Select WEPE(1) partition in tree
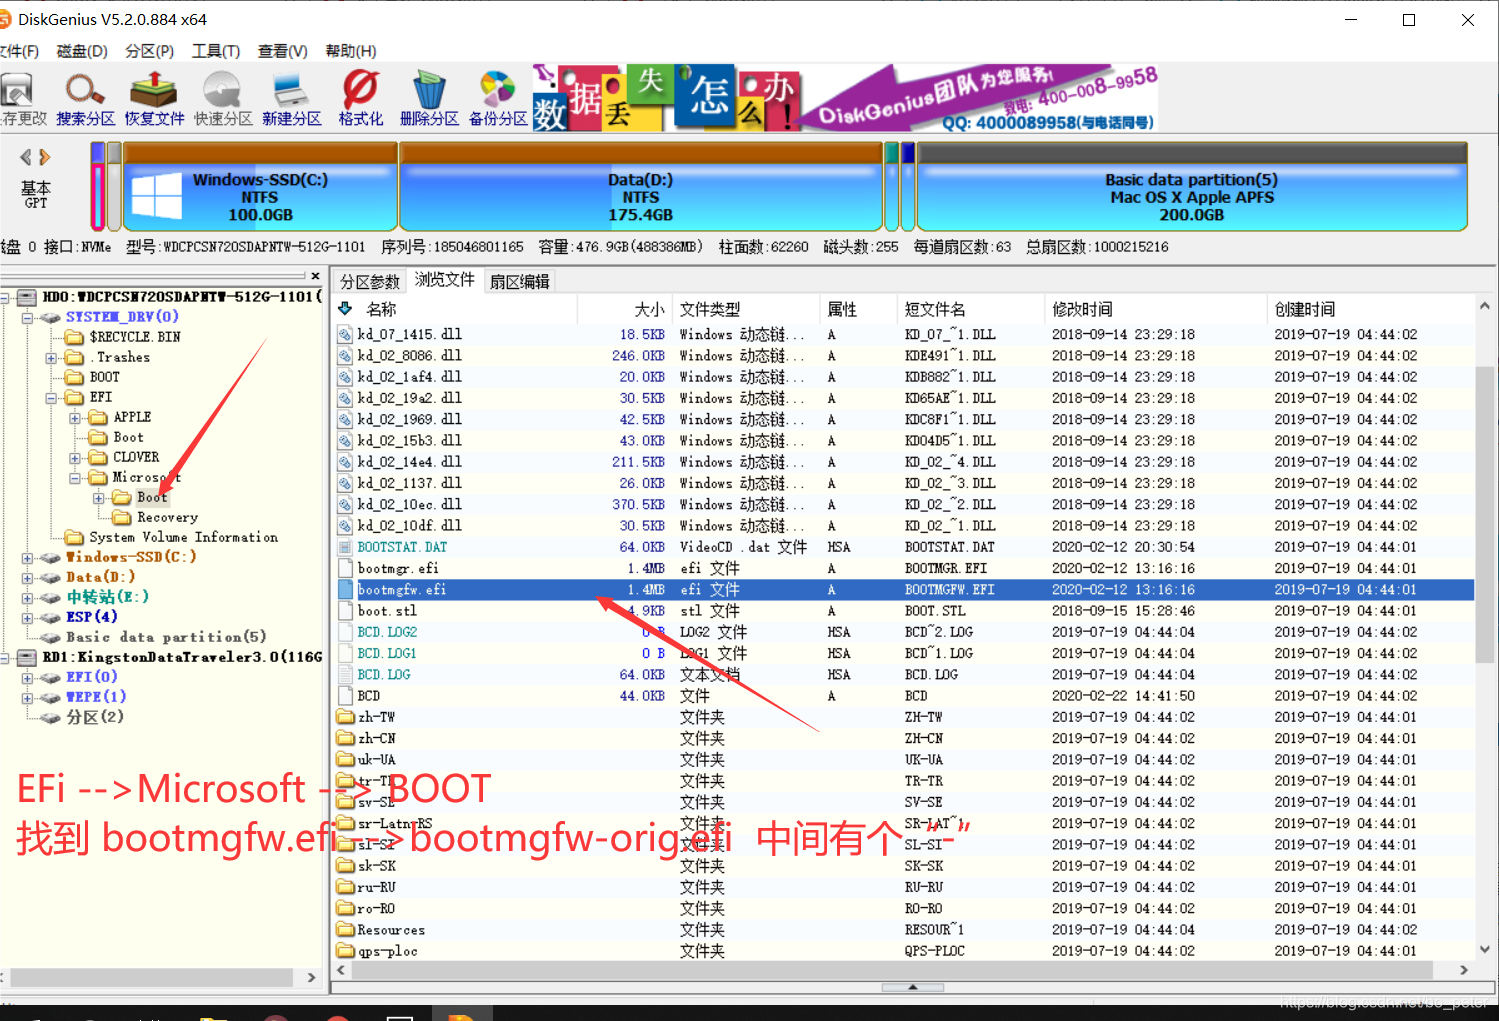Screen dimensions: 1499x1021 tap(96, 697)
